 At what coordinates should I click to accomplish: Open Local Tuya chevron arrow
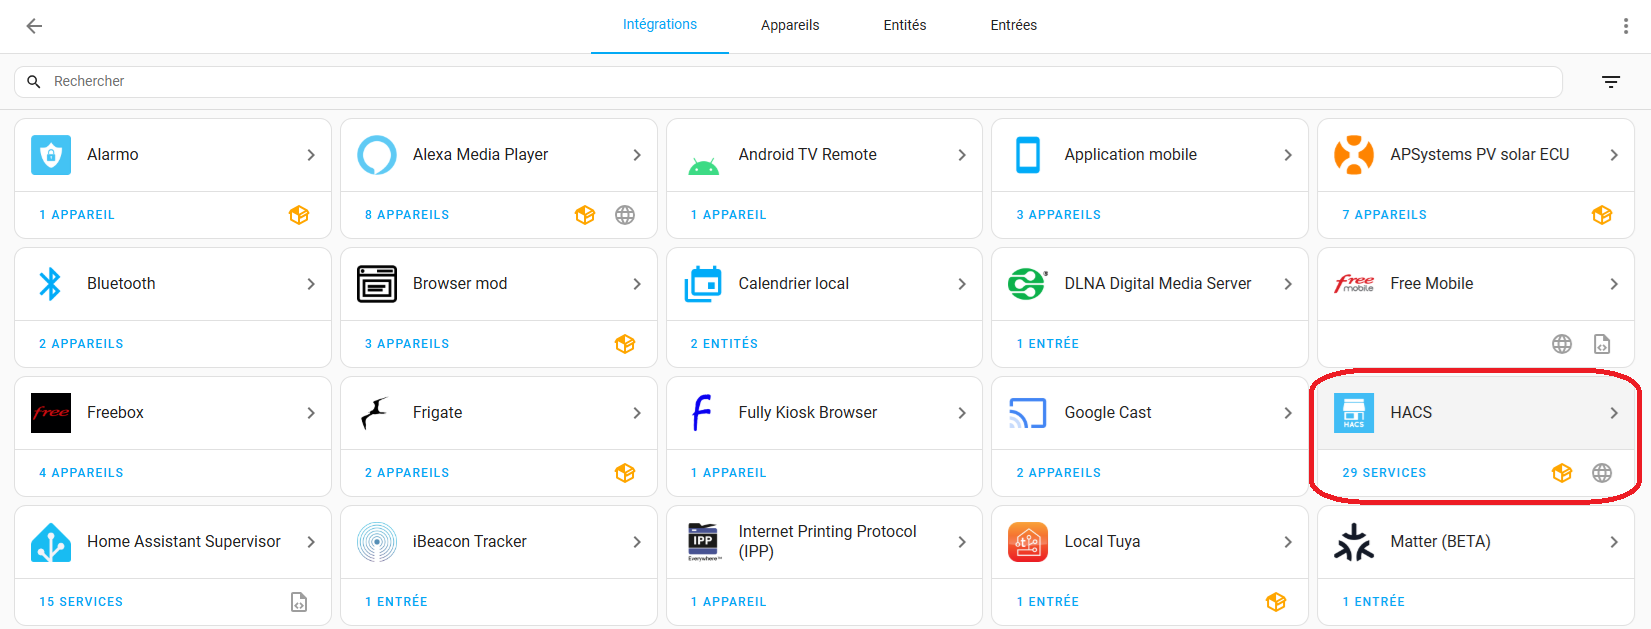(1288, 542)
